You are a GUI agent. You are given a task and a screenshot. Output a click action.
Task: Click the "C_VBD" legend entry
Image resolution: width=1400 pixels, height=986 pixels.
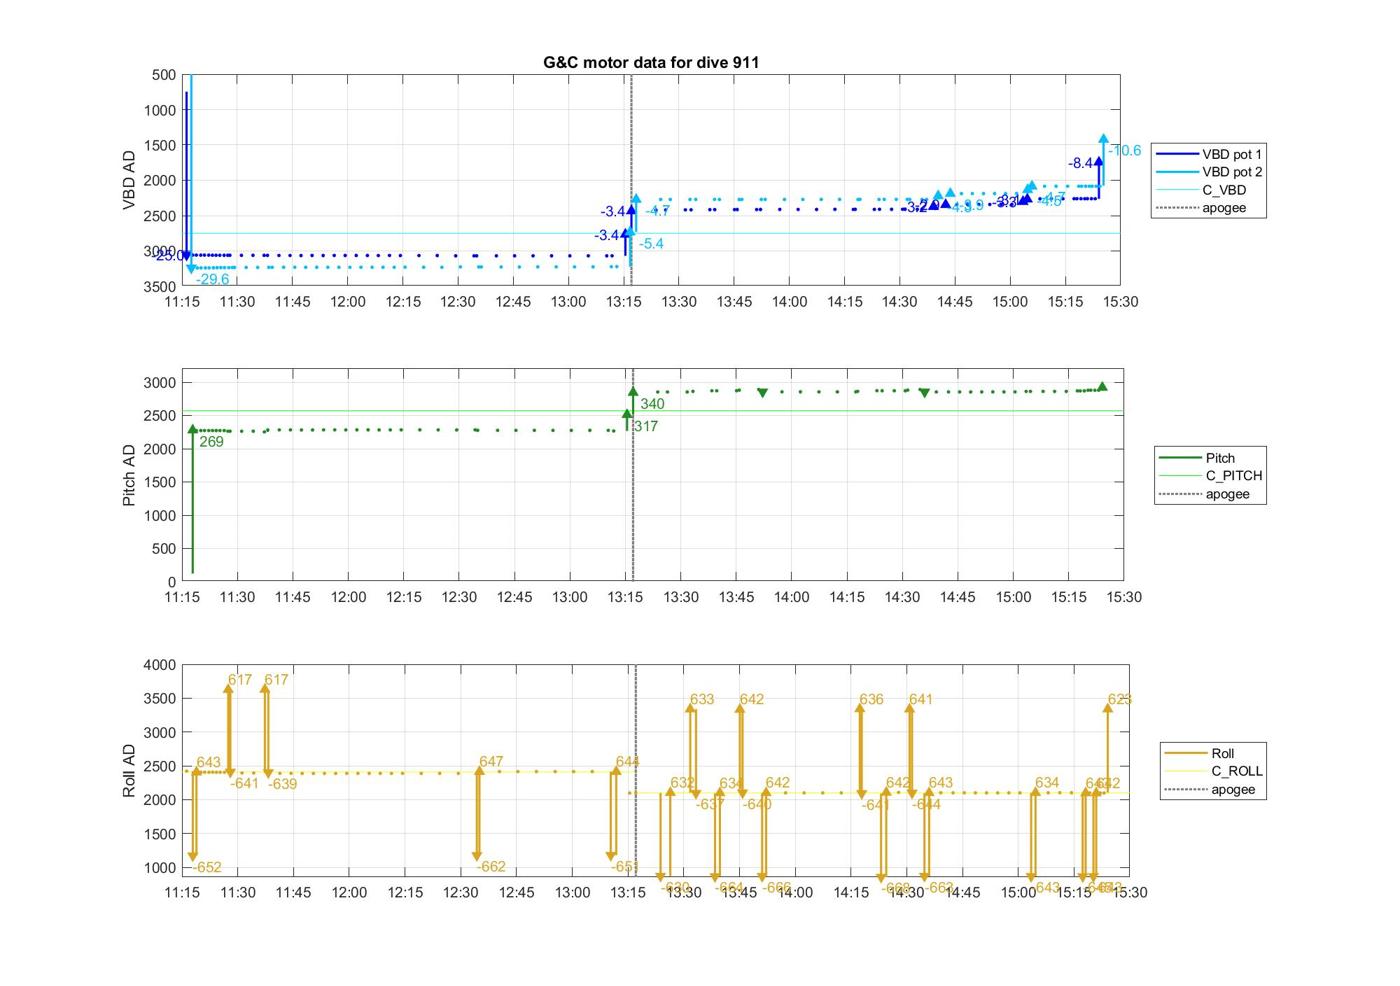1202,190
